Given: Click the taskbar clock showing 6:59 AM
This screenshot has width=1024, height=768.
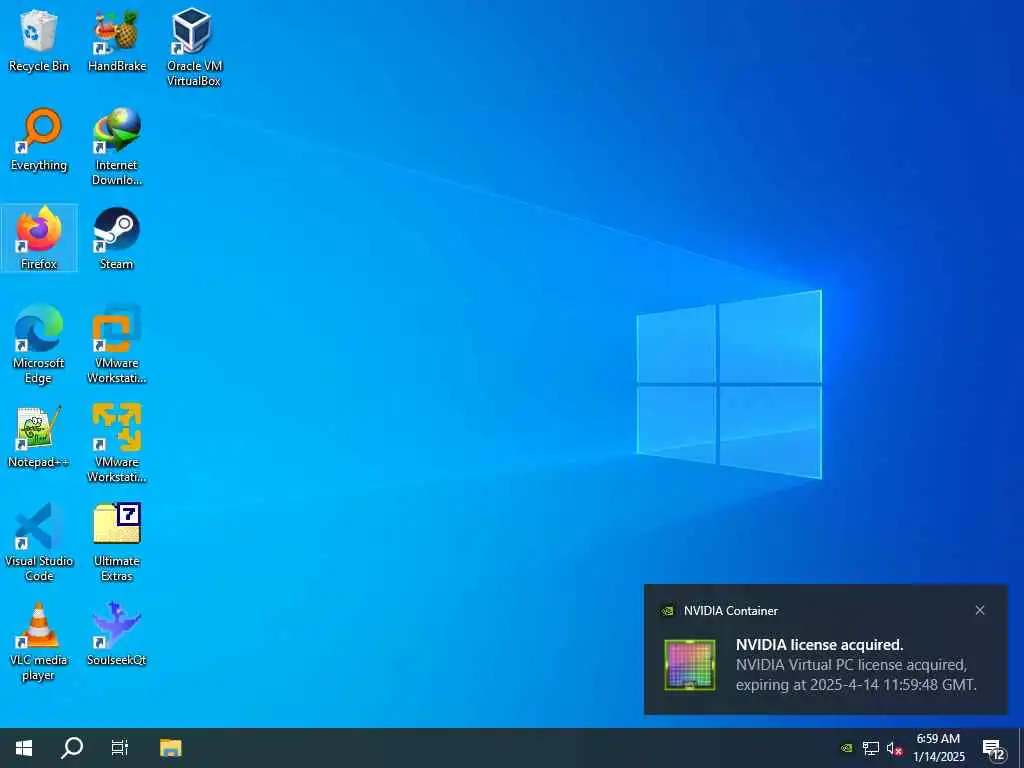Looking at the screenshot, I should [x=938, y=748].
